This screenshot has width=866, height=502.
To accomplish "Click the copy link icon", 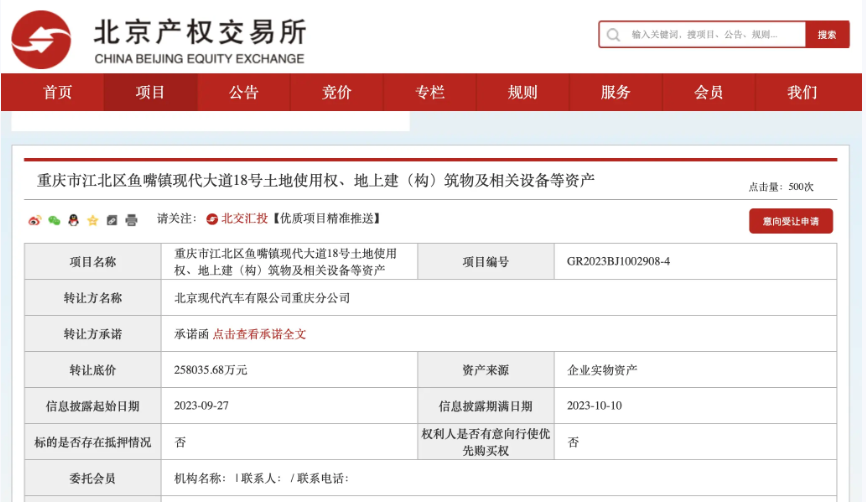I will (x=111, y=220).
